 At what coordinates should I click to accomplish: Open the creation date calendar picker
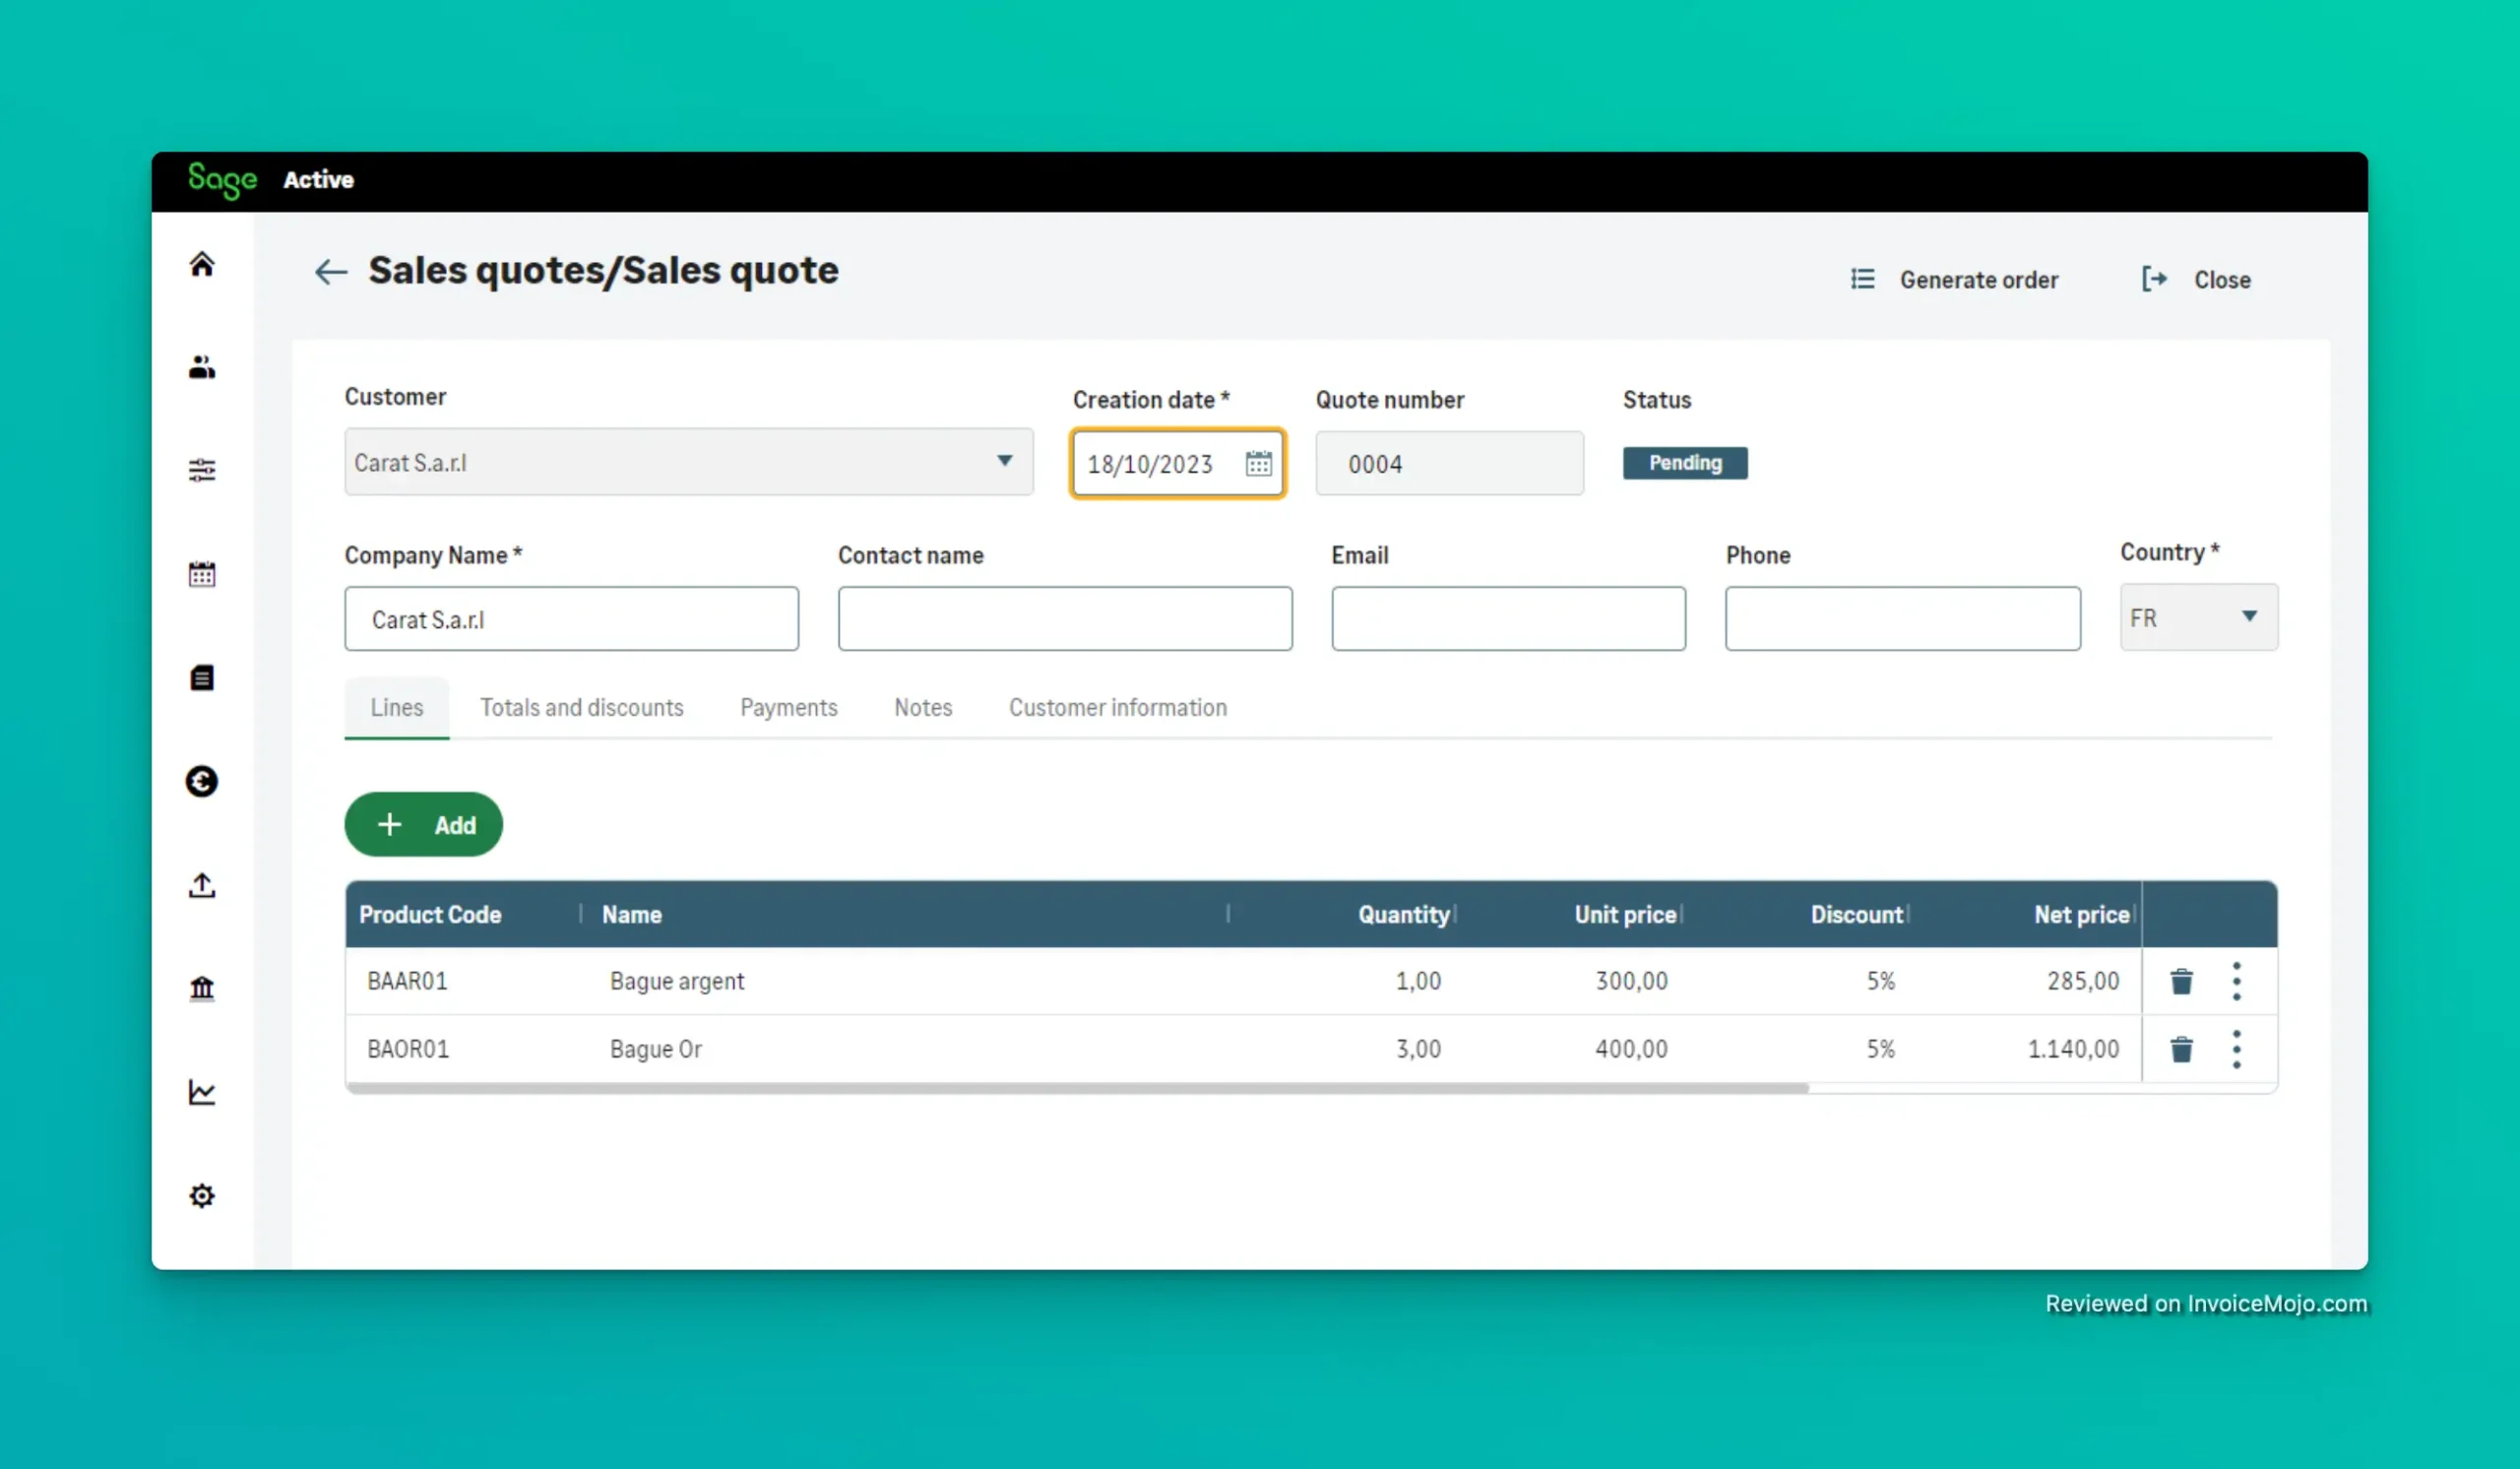point(1258,463)
